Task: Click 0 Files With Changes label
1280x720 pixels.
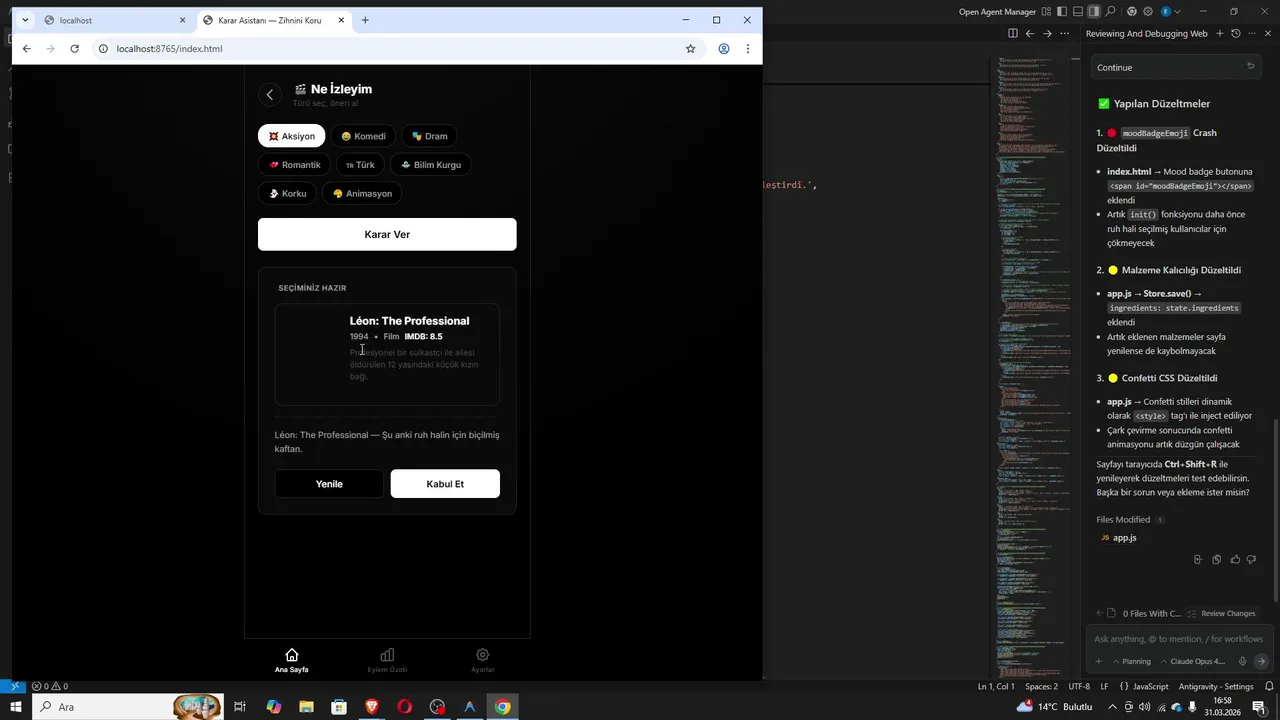Action: click(x=1151, y=613)
